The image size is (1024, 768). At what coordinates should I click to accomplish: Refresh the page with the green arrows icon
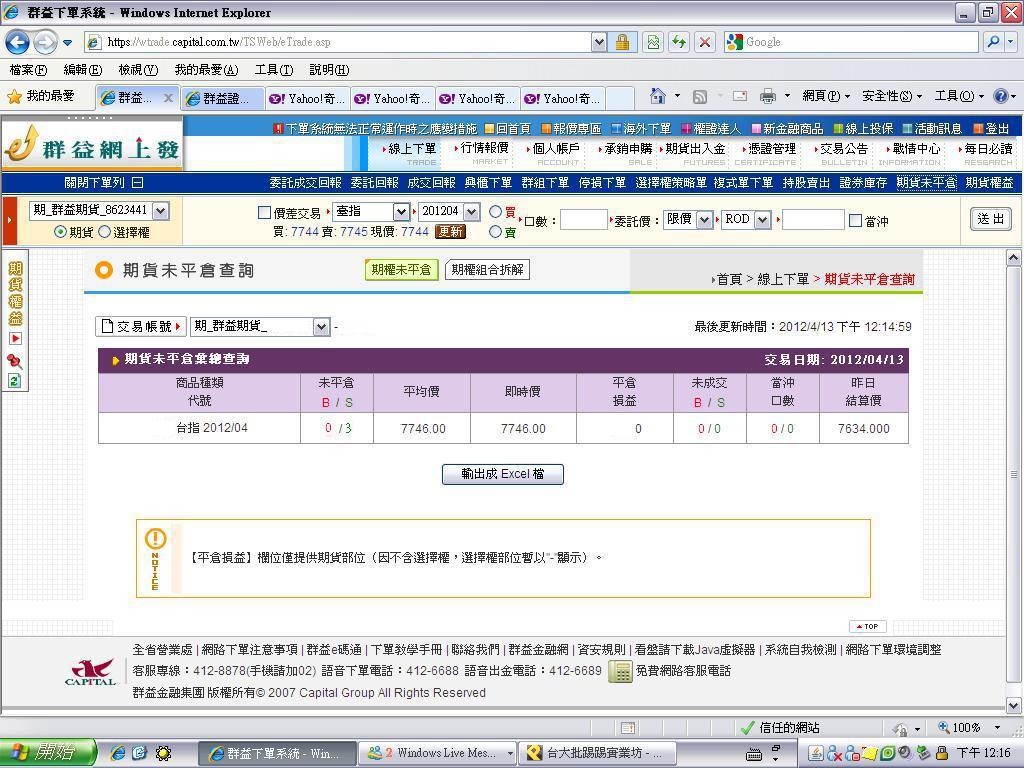(x=679, y=42)
